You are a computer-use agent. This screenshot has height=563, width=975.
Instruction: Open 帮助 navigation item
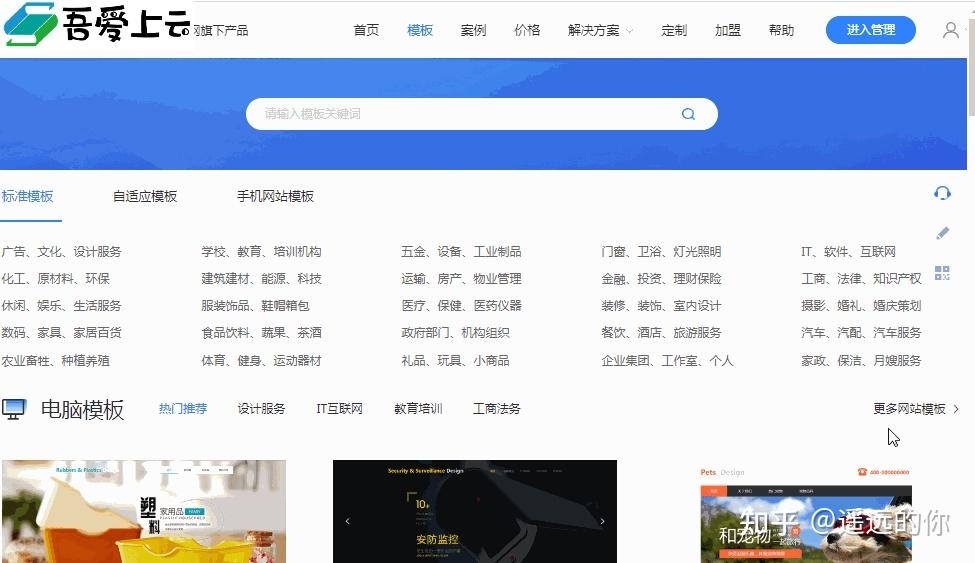(781, 30)
